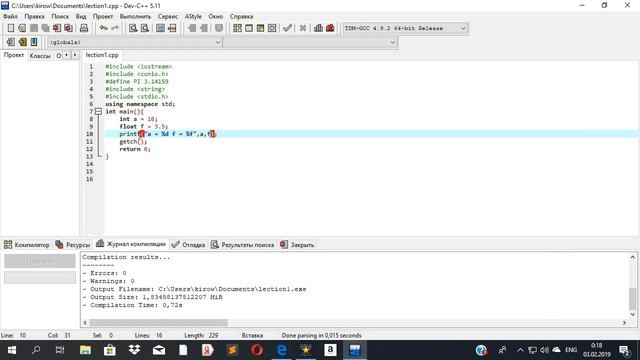The width and height of the screenshot is (640, 360).
Task: Open the (globals) class dropdown
Action: (135, 42)
